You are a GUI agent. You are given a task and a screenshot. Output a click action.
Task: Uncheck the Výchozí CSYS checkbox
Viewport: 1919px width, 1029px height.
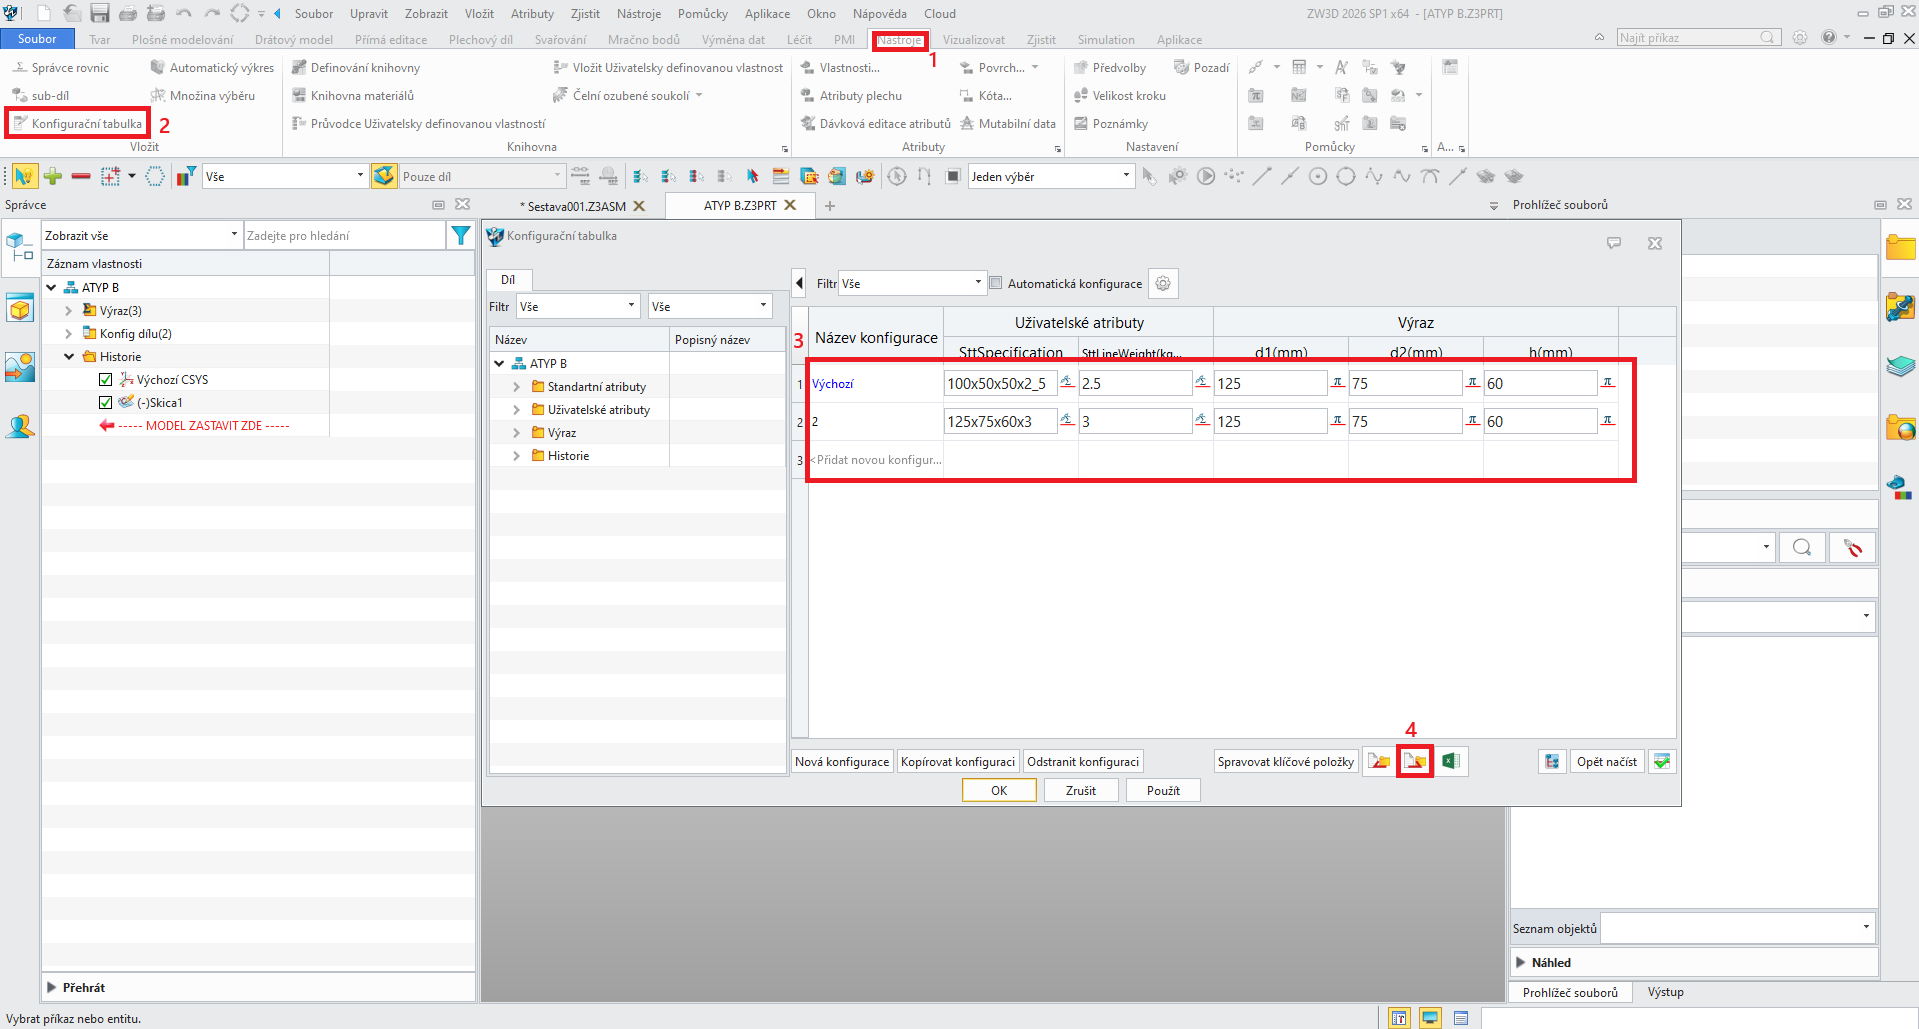point(106,380)
